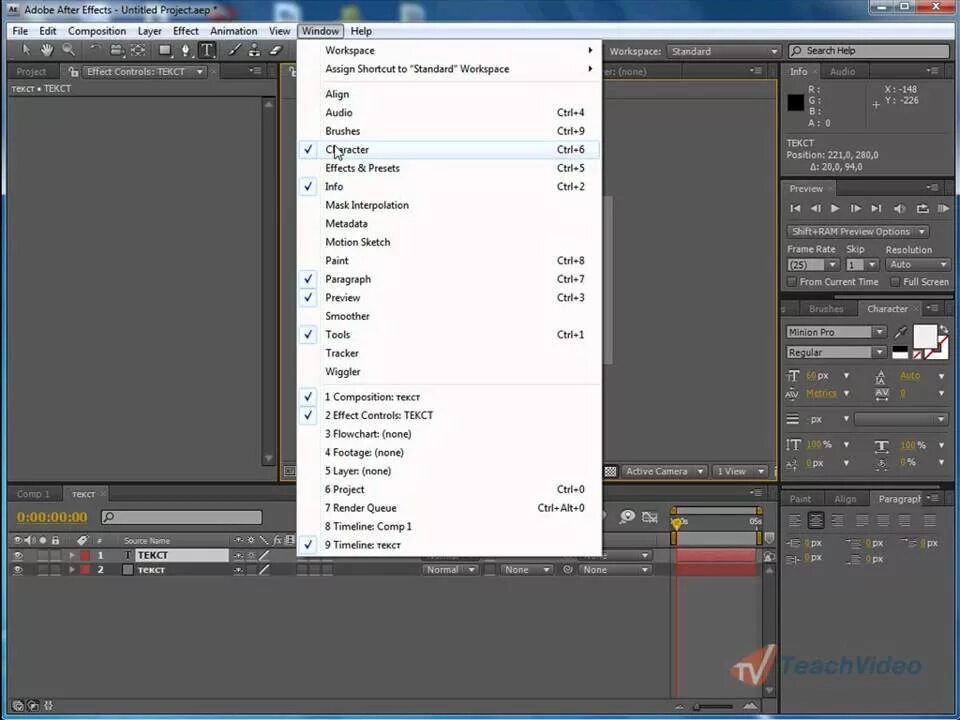Jump to first frame in Preview
Screen dimensions: 960x720
coord(795,209)
